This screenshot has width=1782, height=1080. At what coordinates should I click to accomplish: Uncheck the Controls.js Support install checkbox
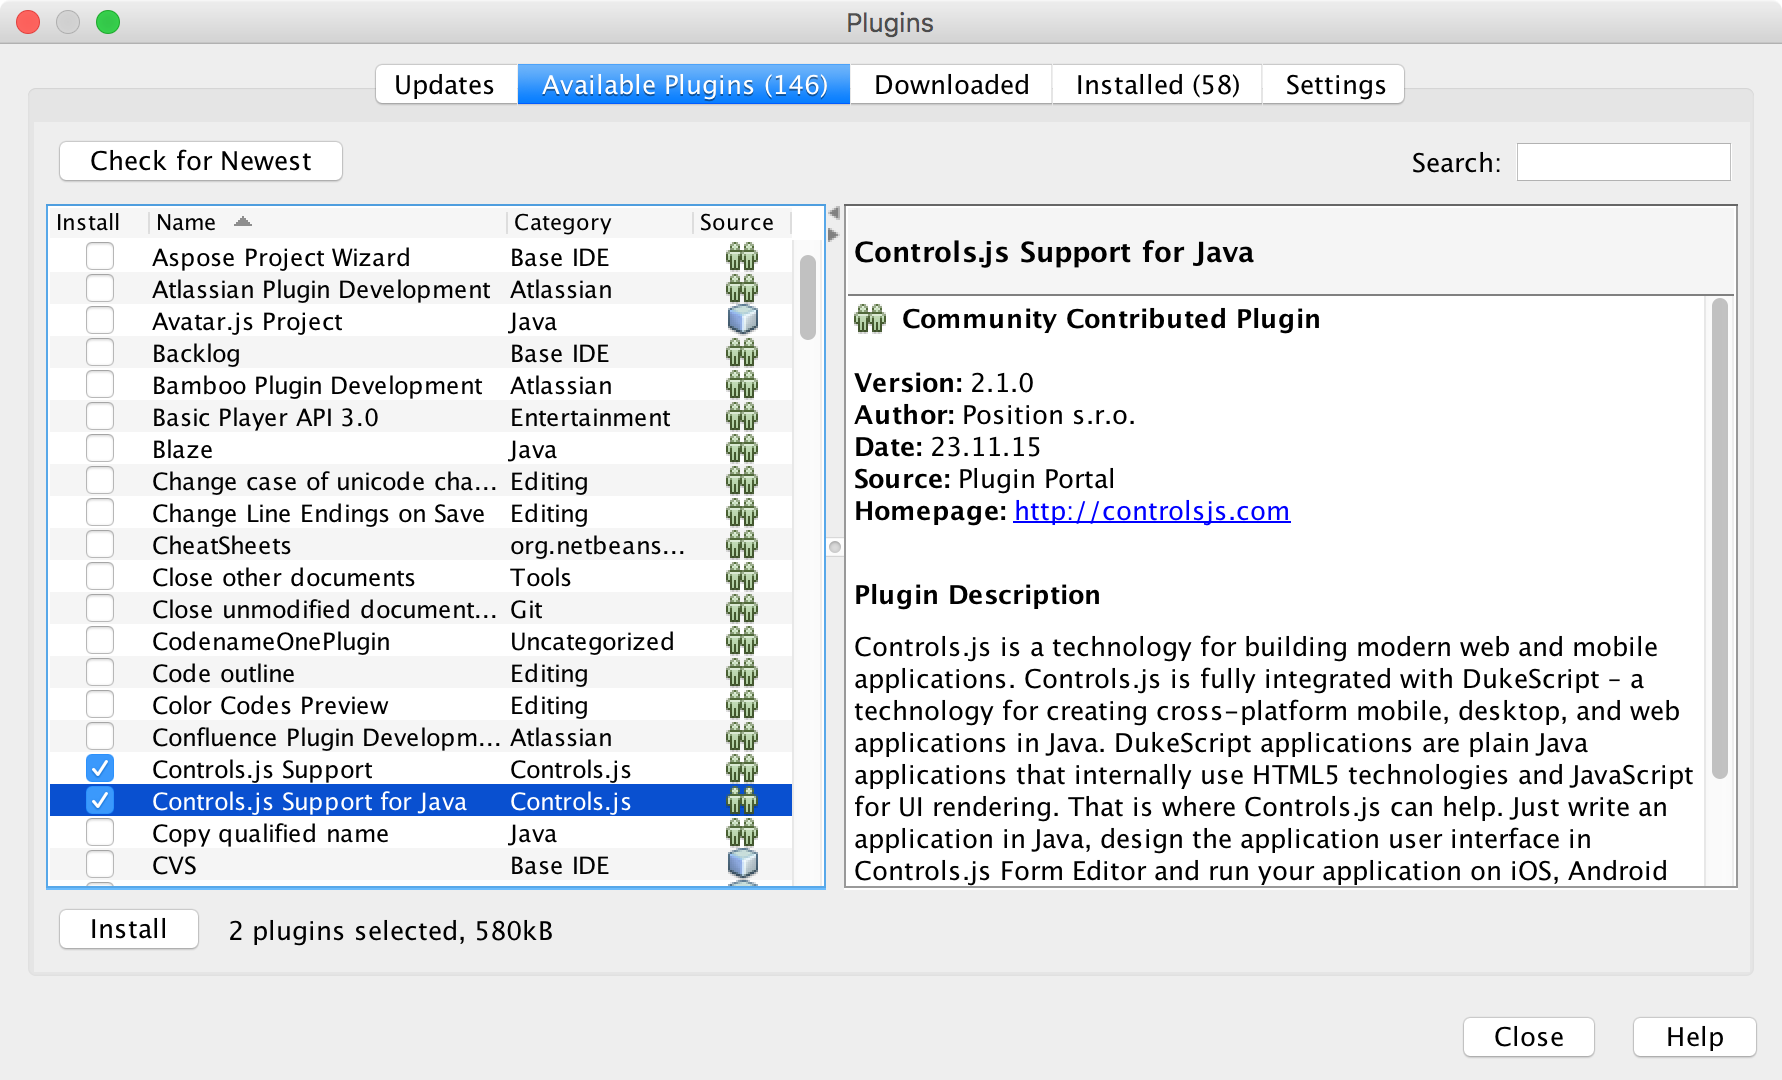click(100, 769)
